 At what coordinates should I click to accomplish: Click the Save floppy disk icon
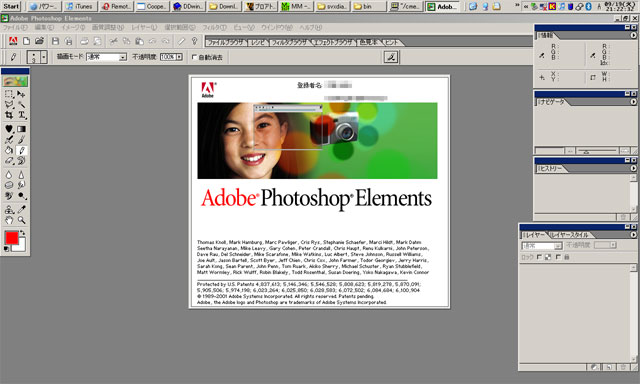(x=55, y=41)
